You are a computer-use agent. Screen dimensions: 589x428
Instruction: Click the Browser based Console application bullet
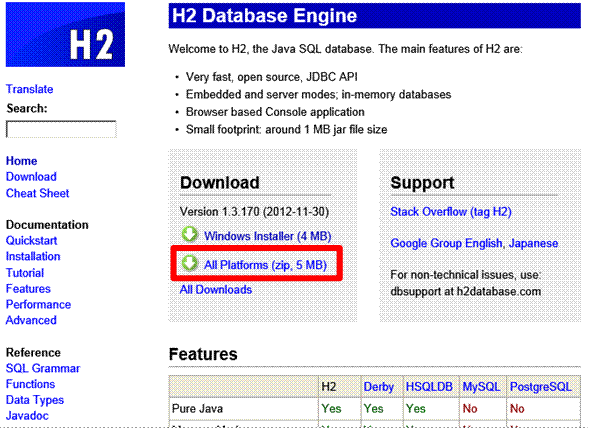(275, 112)
